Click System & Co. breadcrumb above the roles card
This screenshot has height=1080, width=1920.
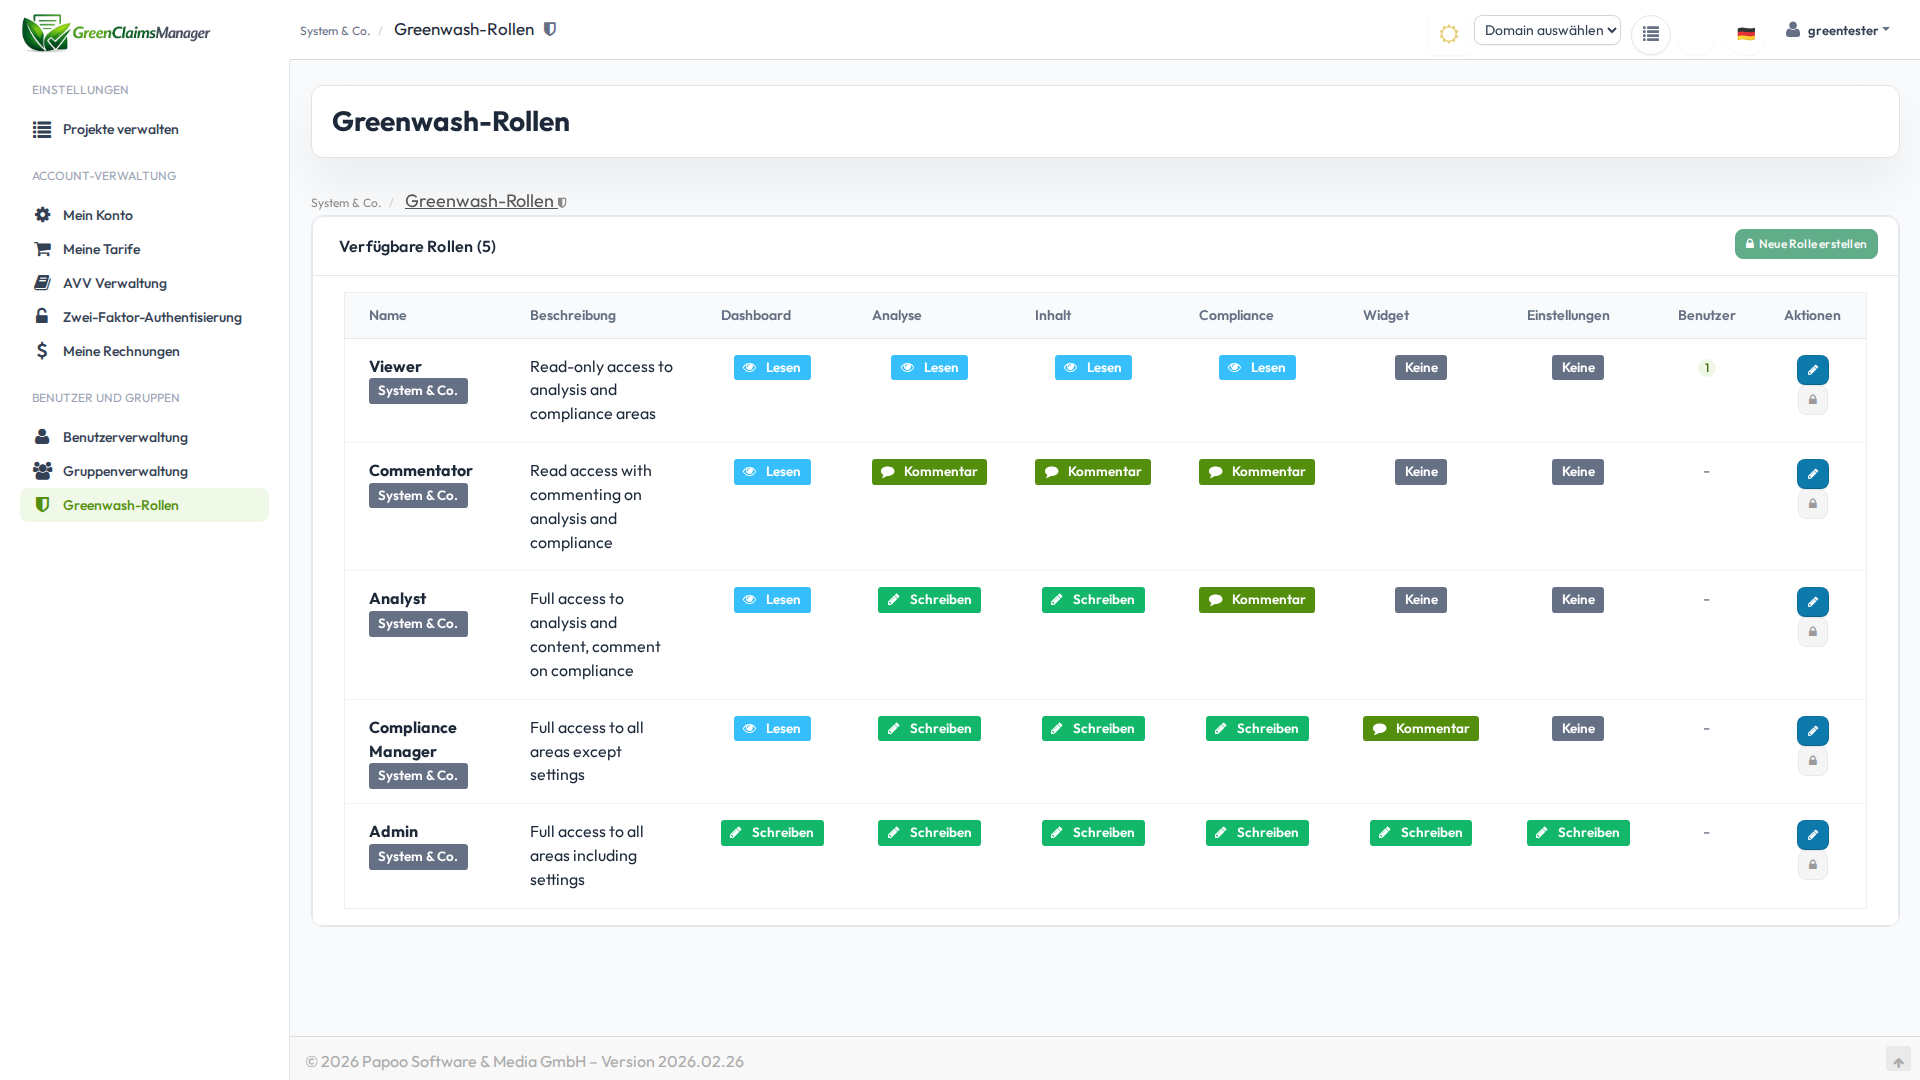point(346,203)
